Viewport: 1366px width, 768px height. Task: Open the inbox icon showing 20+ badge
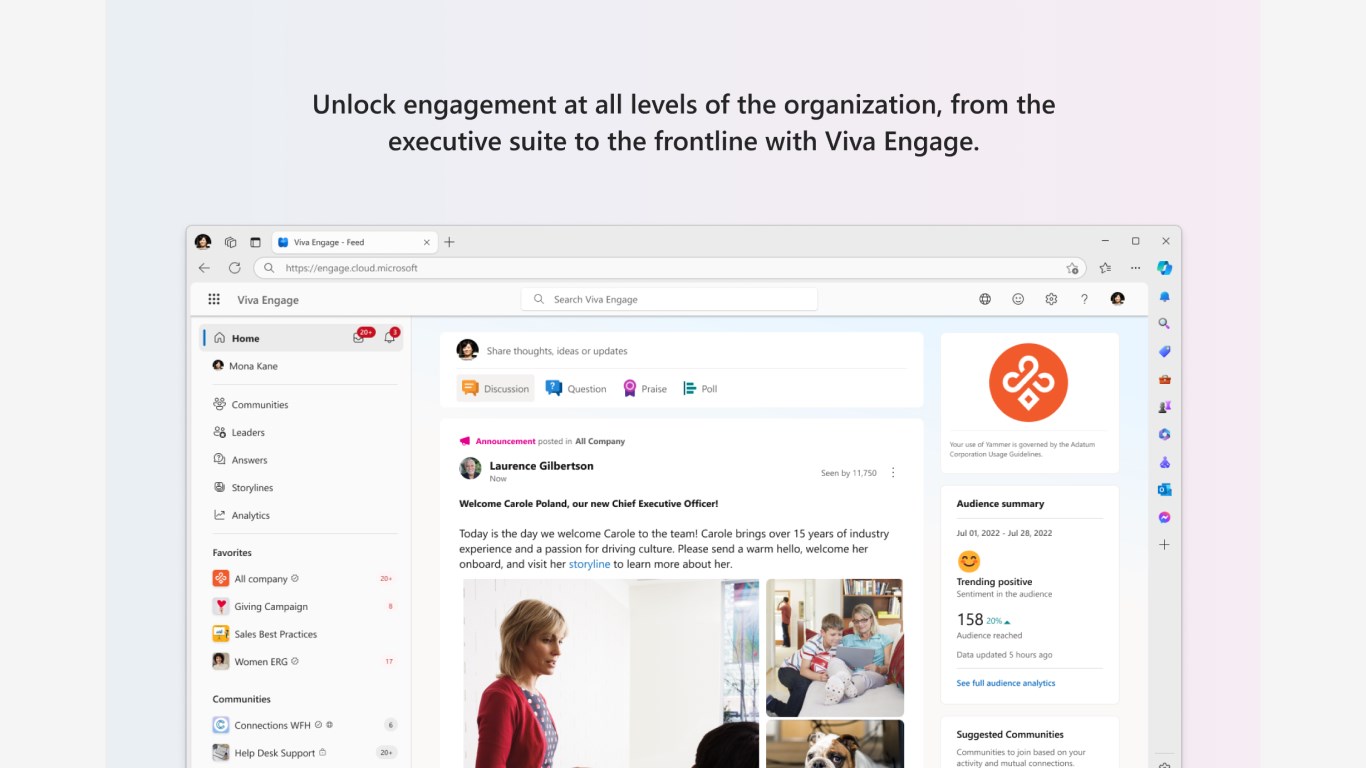point(359,337)
